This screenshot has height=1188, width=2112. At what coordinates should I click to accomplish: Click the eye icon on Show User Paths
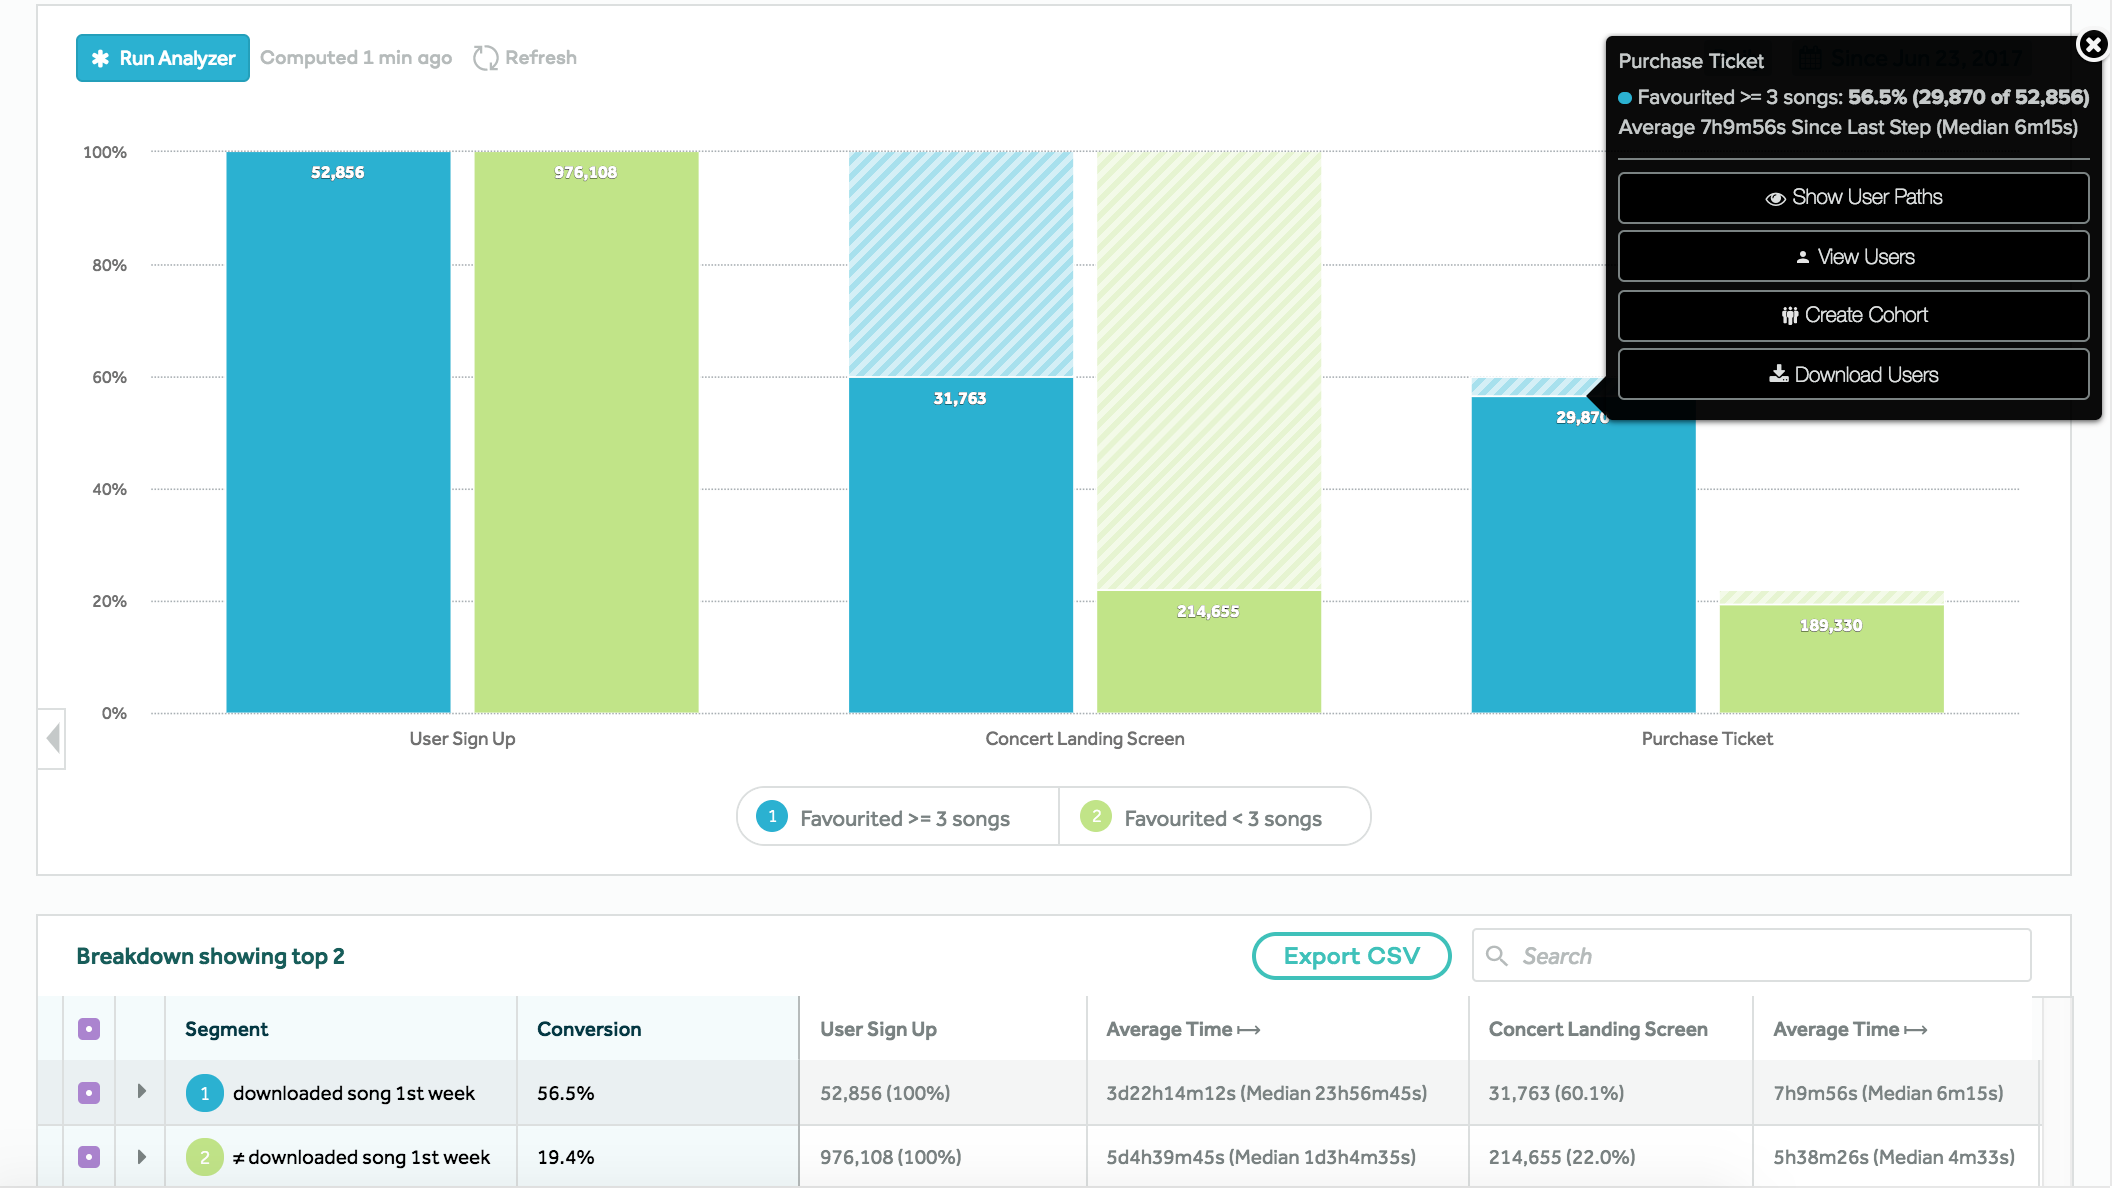coord(1775,198)
